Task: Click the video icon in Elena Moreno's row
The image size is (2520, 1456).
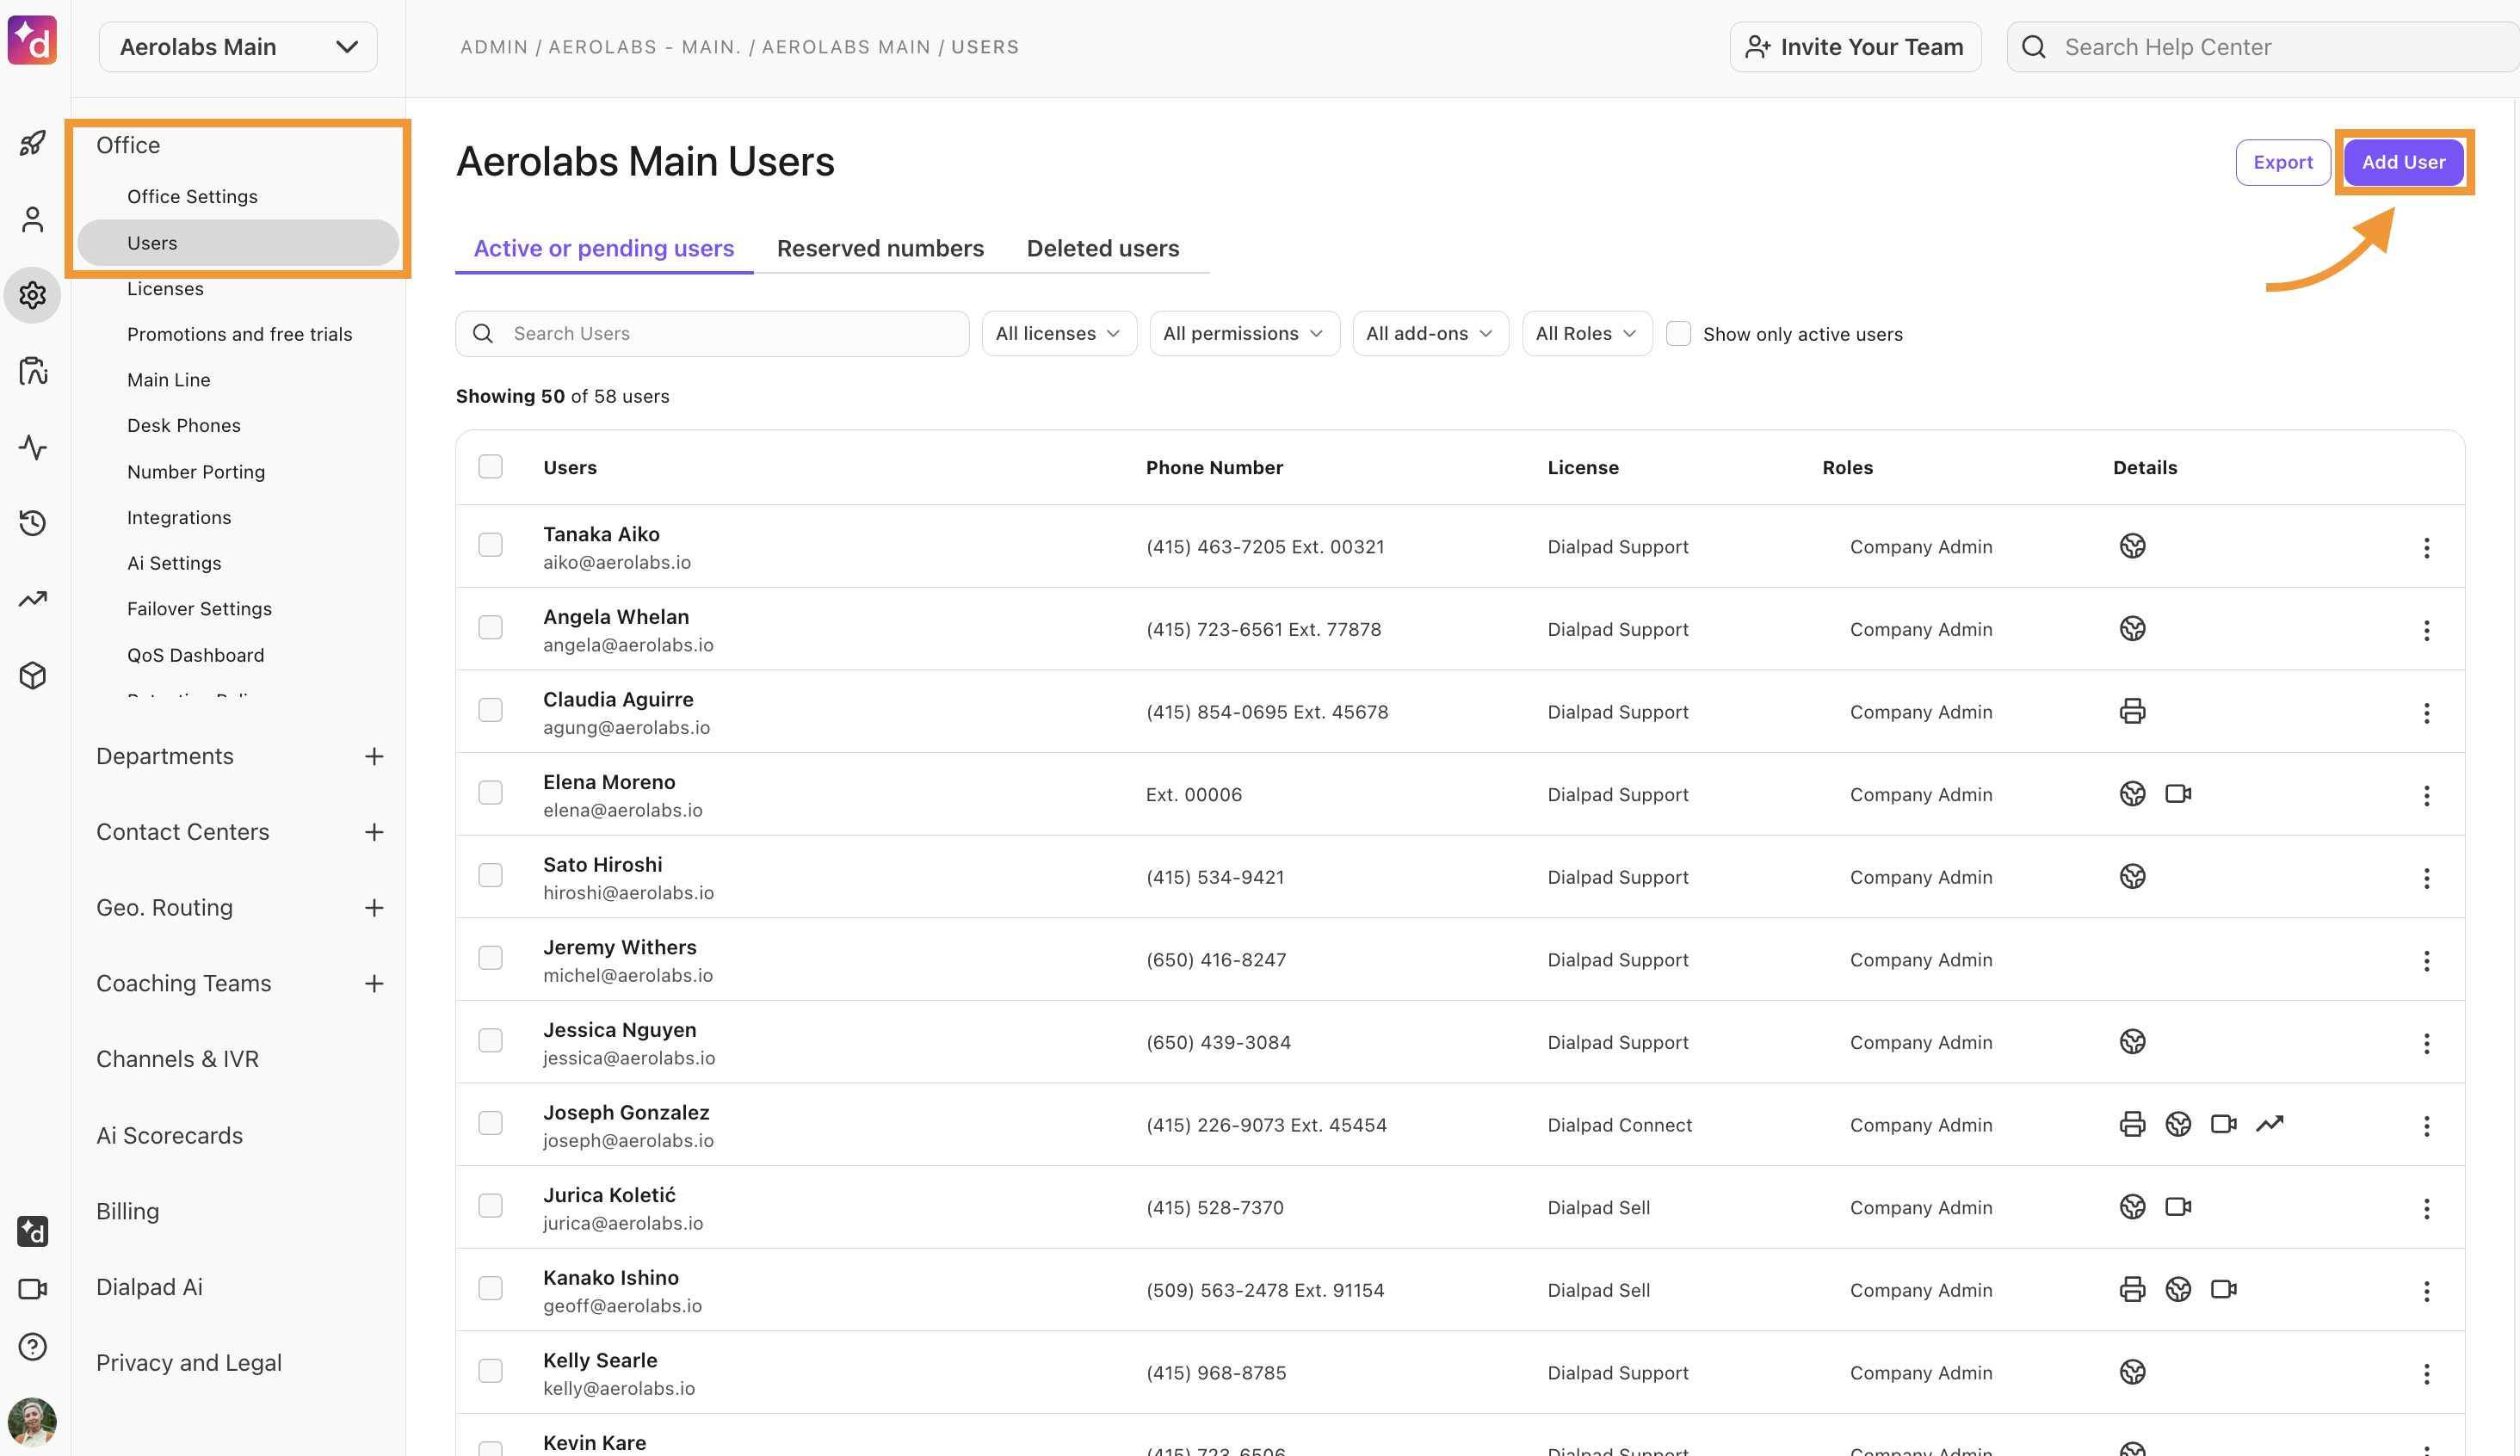Action: tap(2178, 794)
